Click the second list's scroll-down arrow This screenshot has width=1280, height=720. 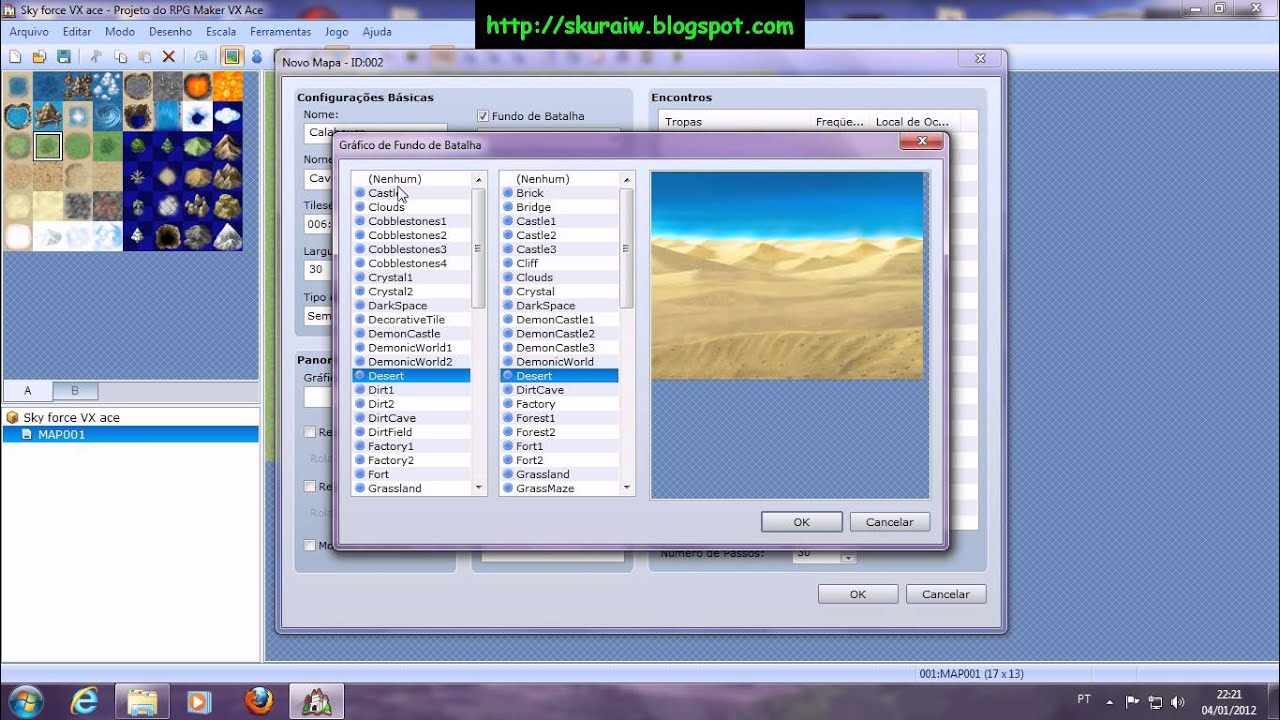click(627, 487)
